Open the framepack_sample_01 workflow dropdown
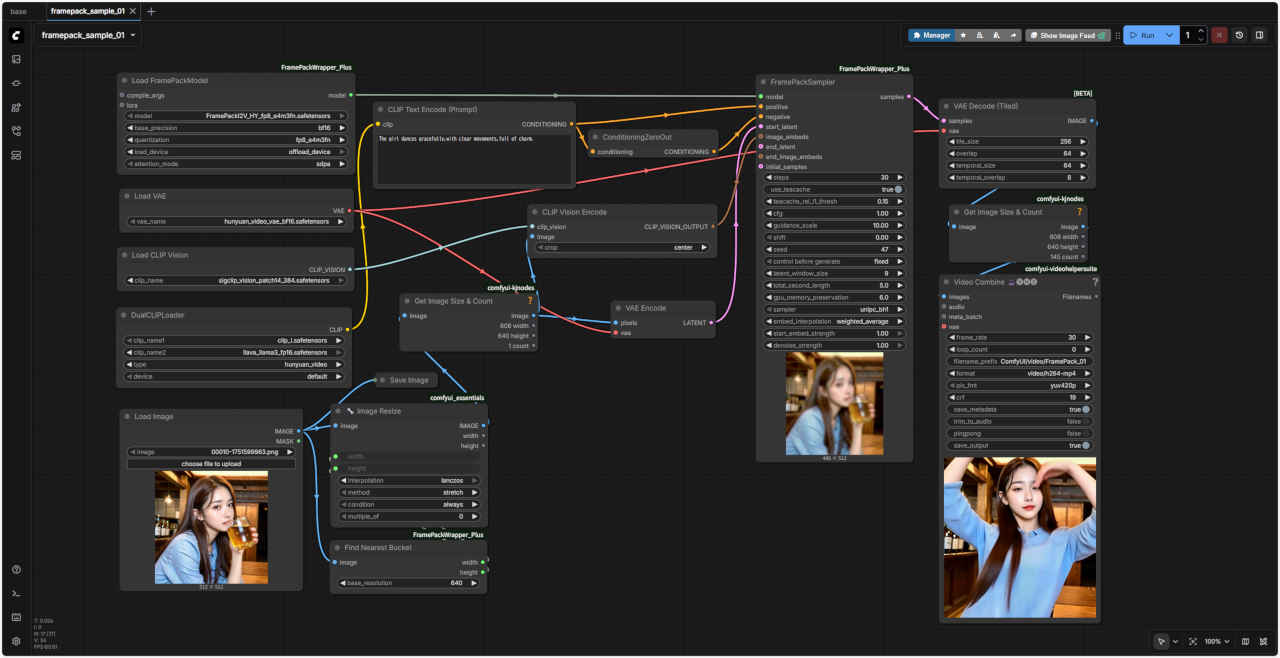This screenshot has width=1280, height=658. 133,35
